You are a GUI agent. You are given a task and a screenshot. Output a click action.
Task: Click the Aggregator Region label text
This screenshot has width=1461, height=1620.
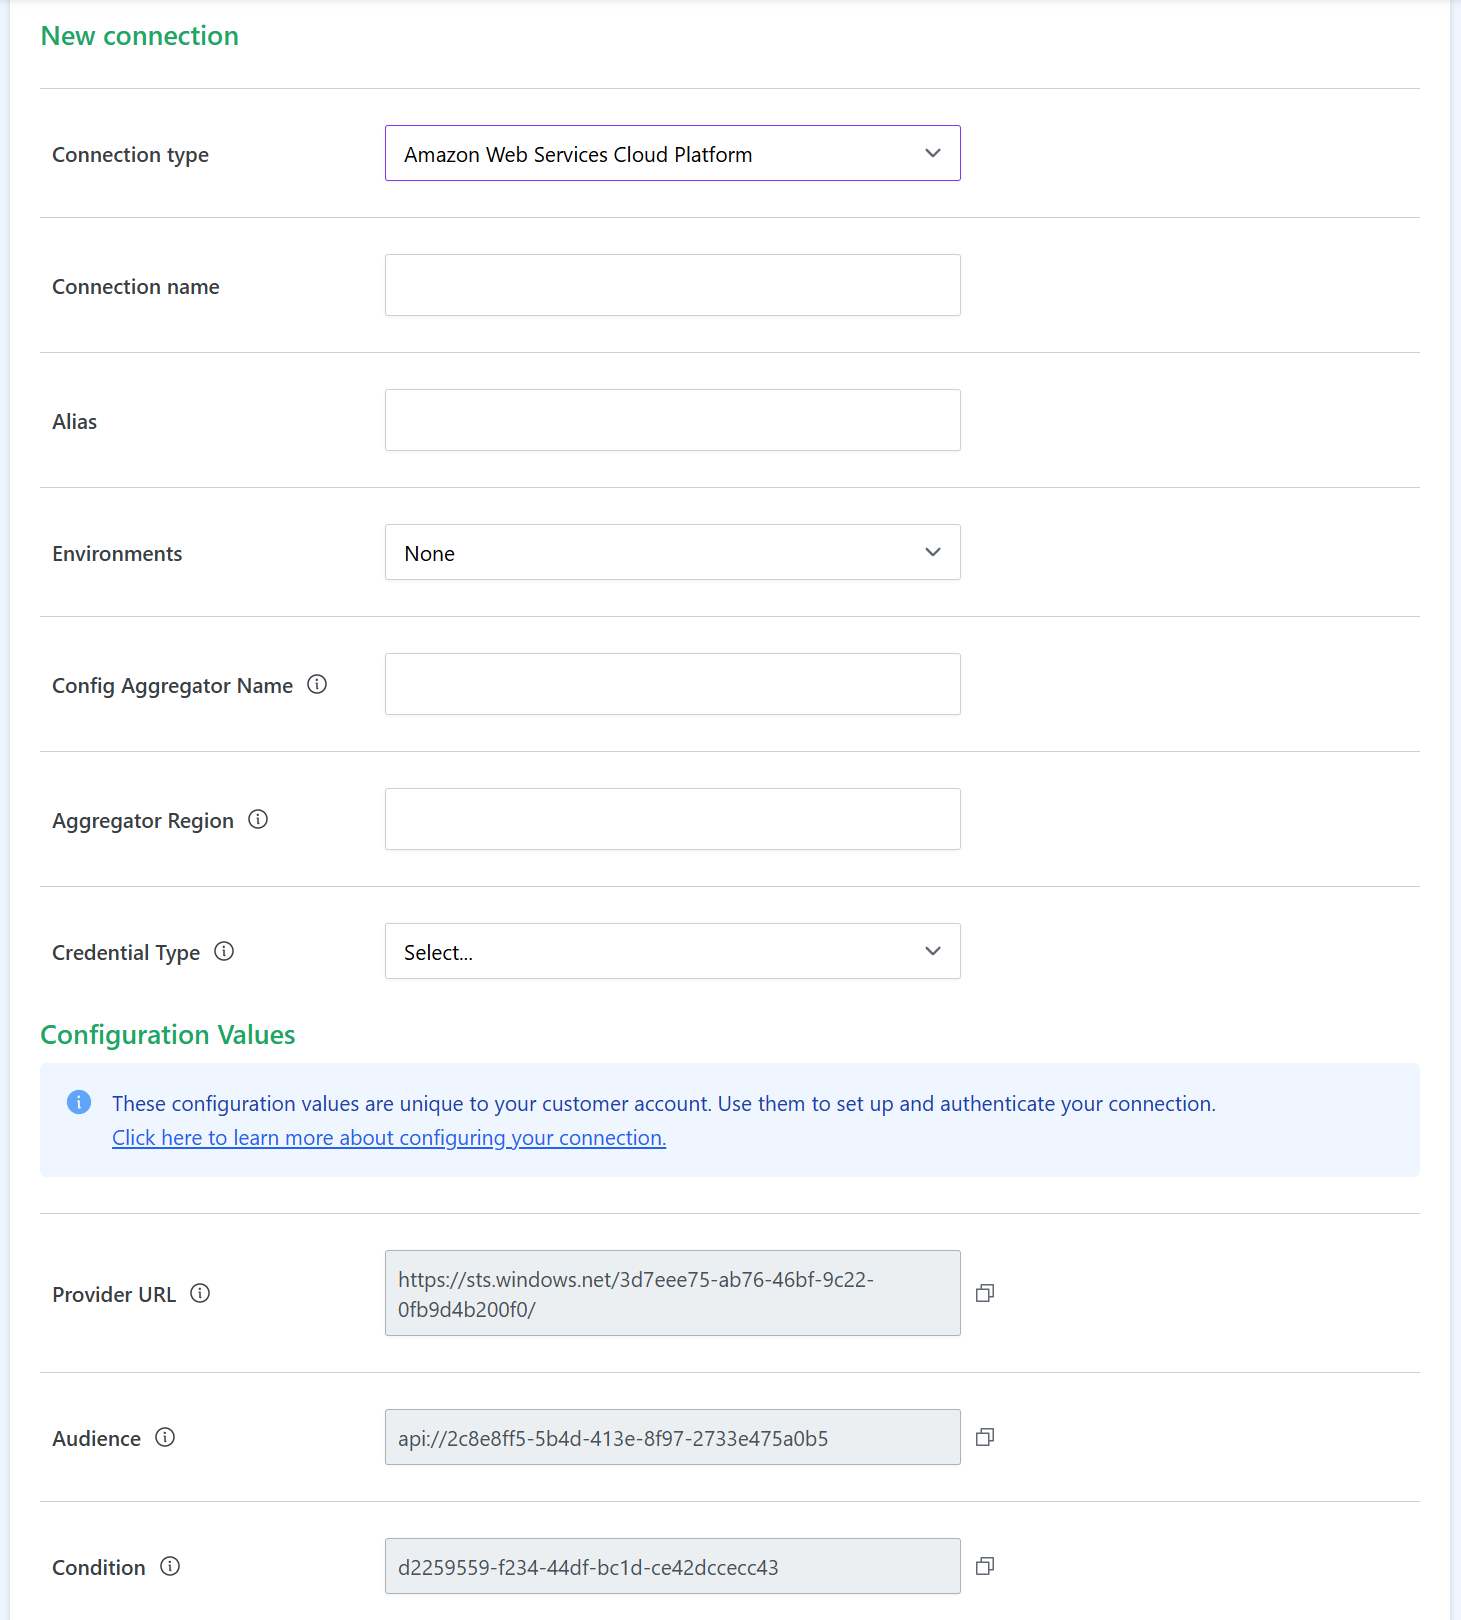[x=143, y=821]
